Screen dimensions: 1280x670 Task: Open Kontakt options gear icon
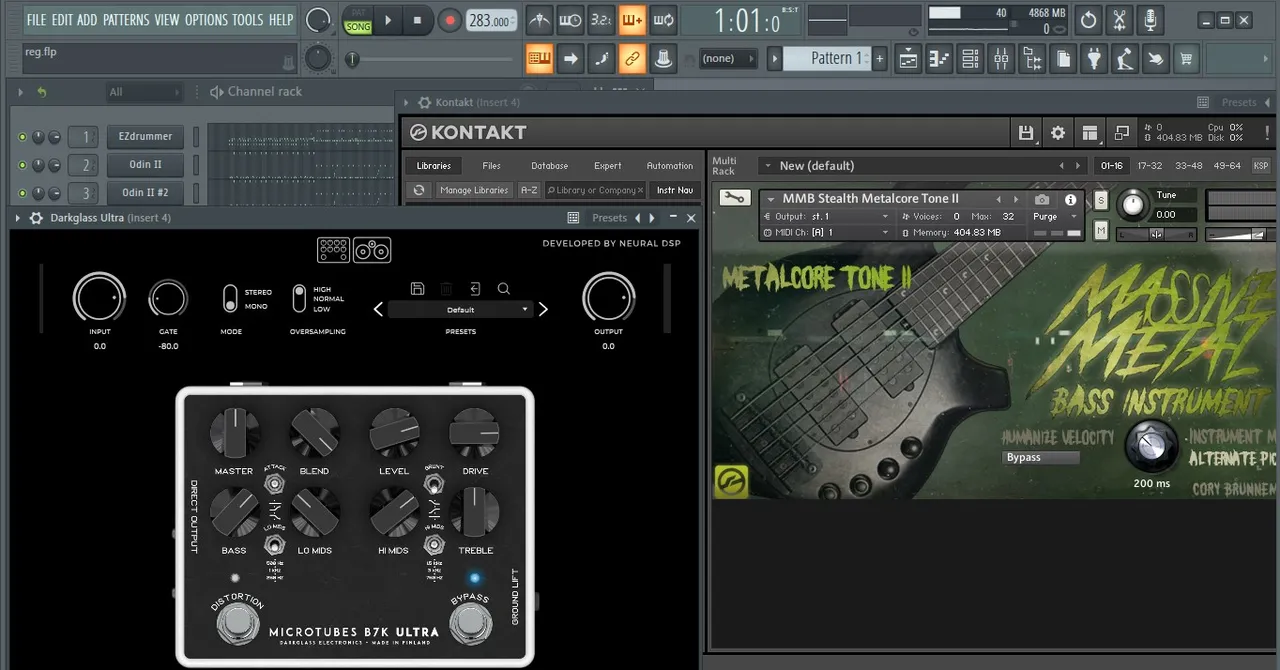(x=1057, y=132)
